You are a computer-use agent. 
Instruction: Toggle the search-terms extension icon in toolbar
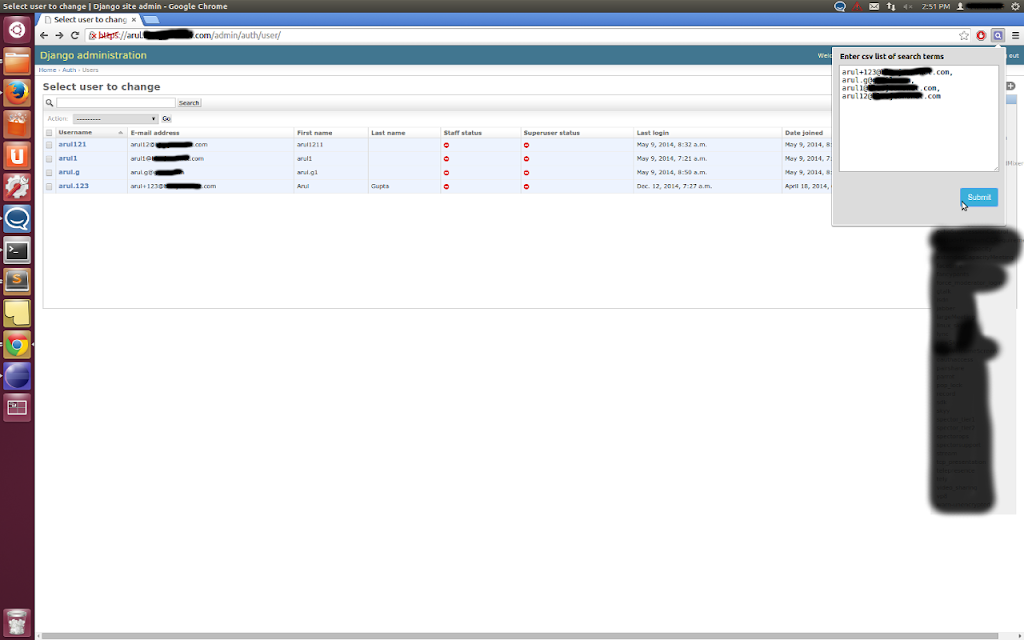pos(998,35)
